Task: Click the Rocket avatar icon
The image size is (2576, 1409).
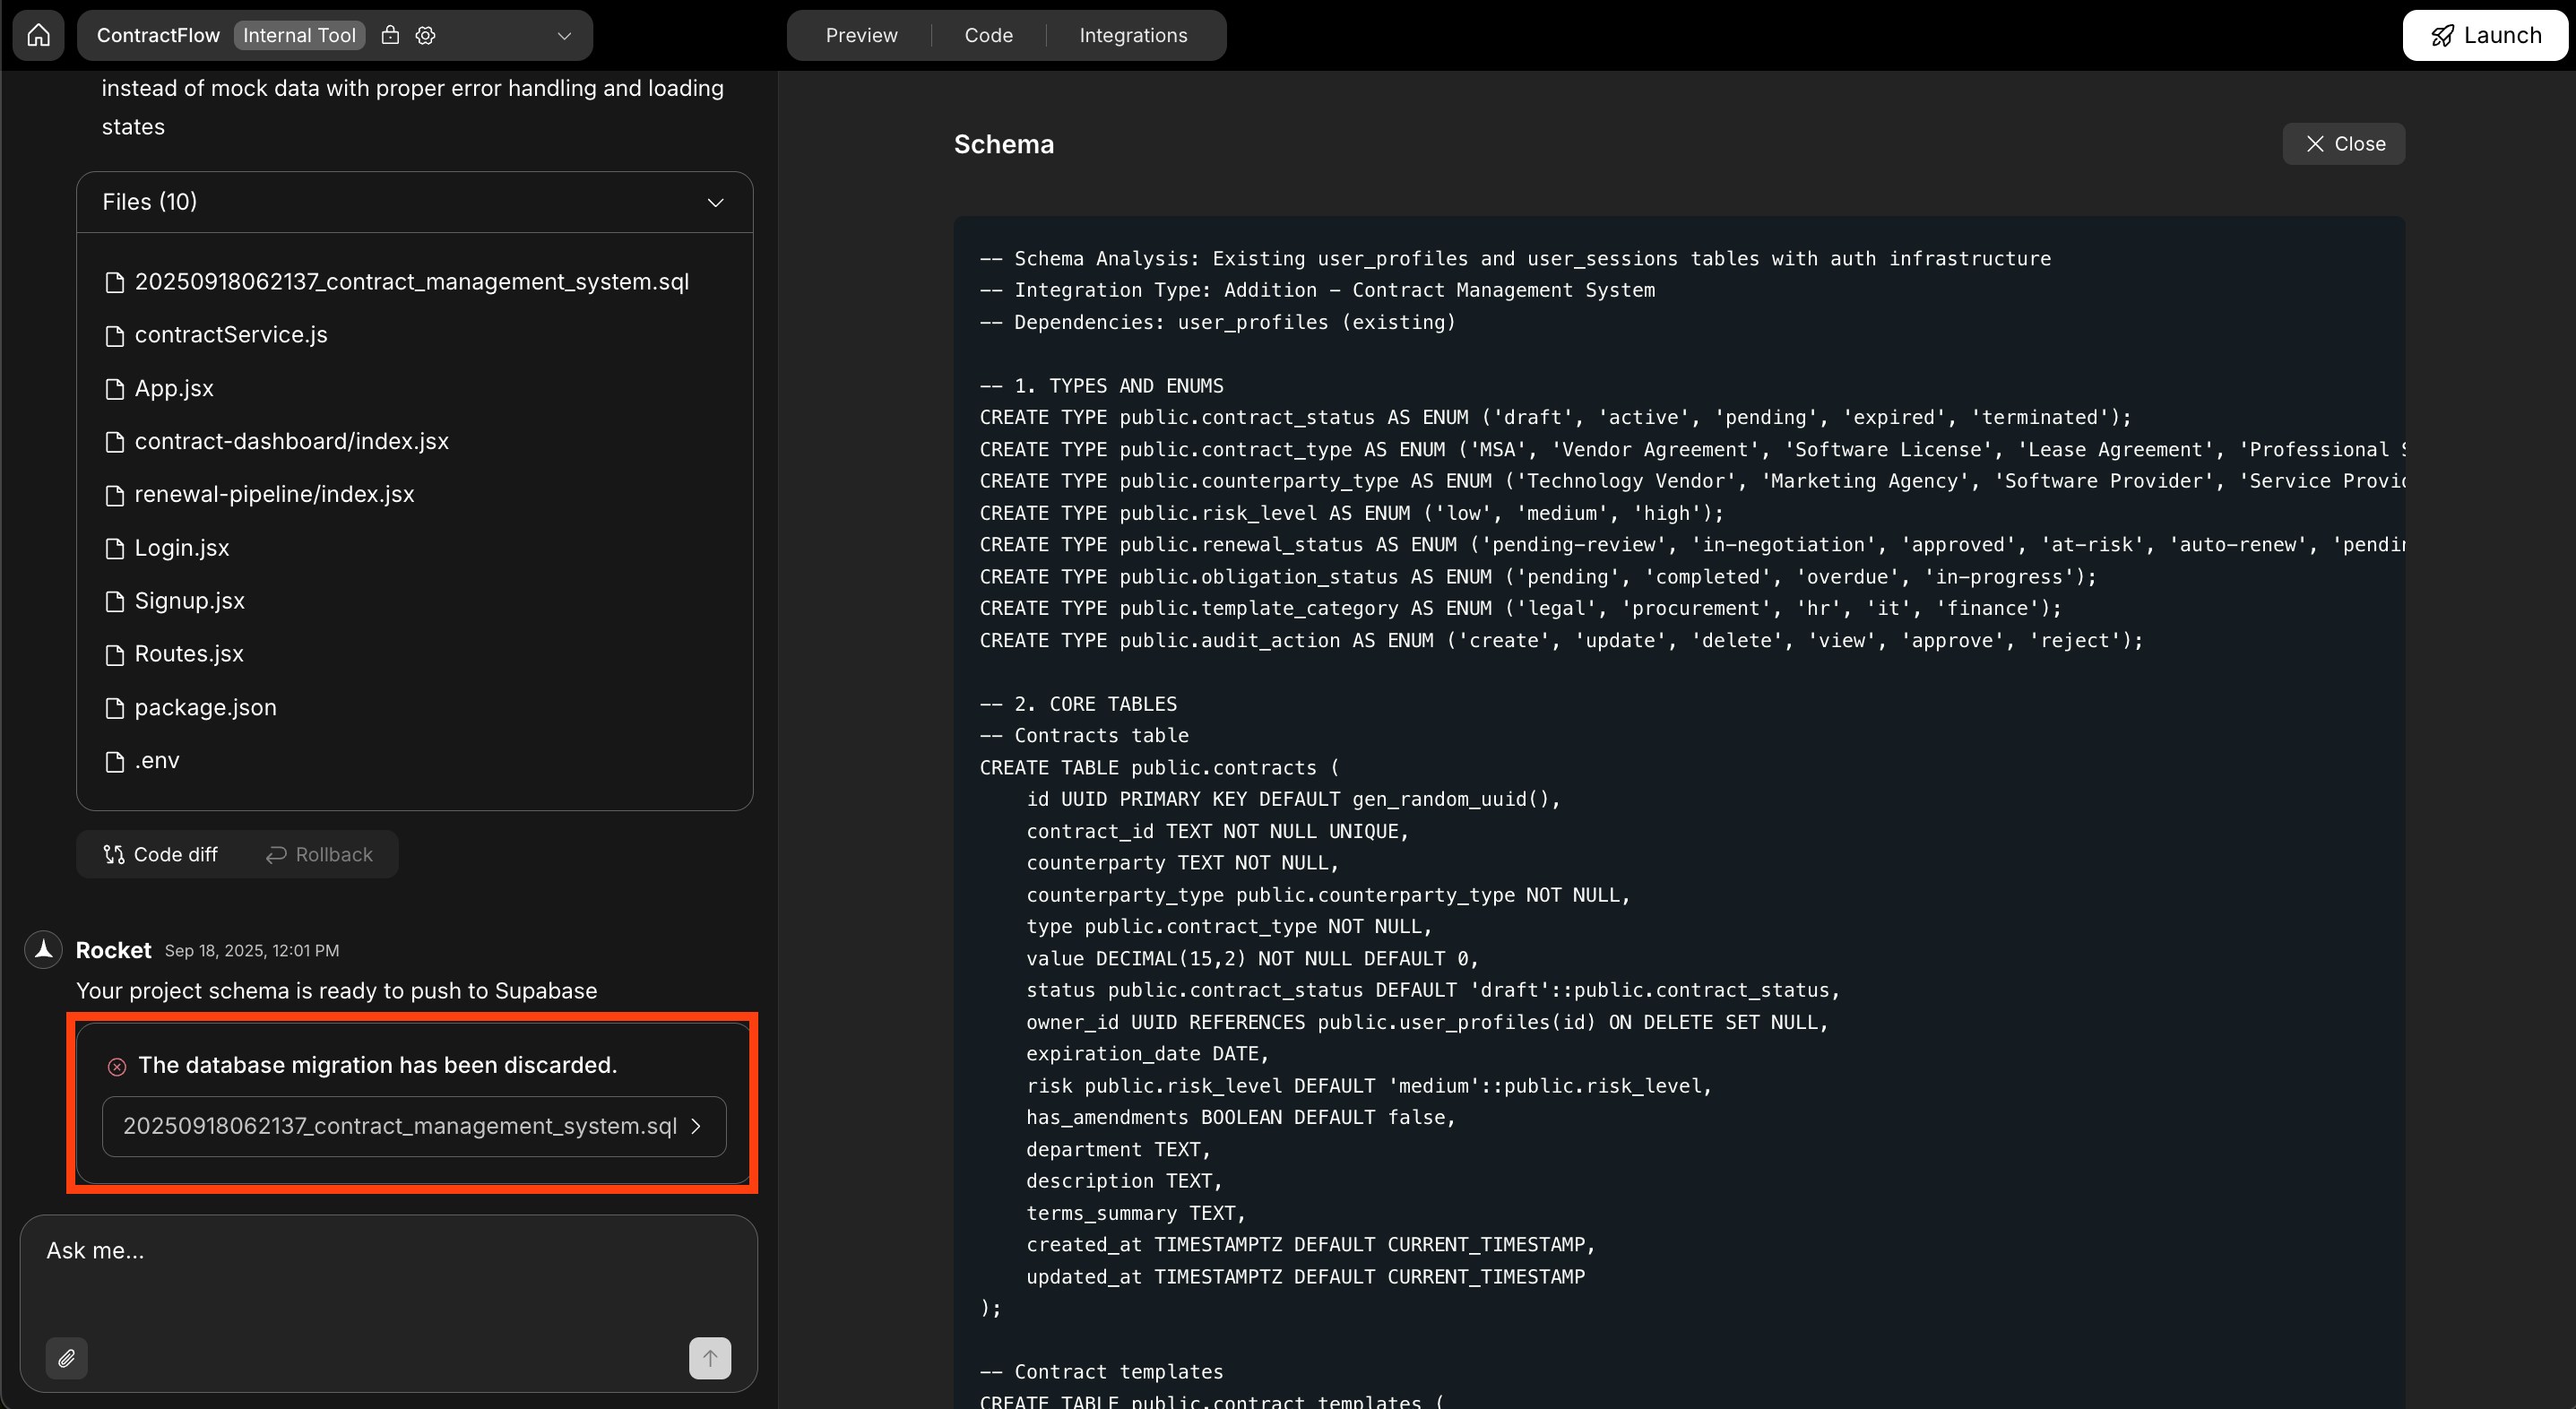Action: (43, 950)
